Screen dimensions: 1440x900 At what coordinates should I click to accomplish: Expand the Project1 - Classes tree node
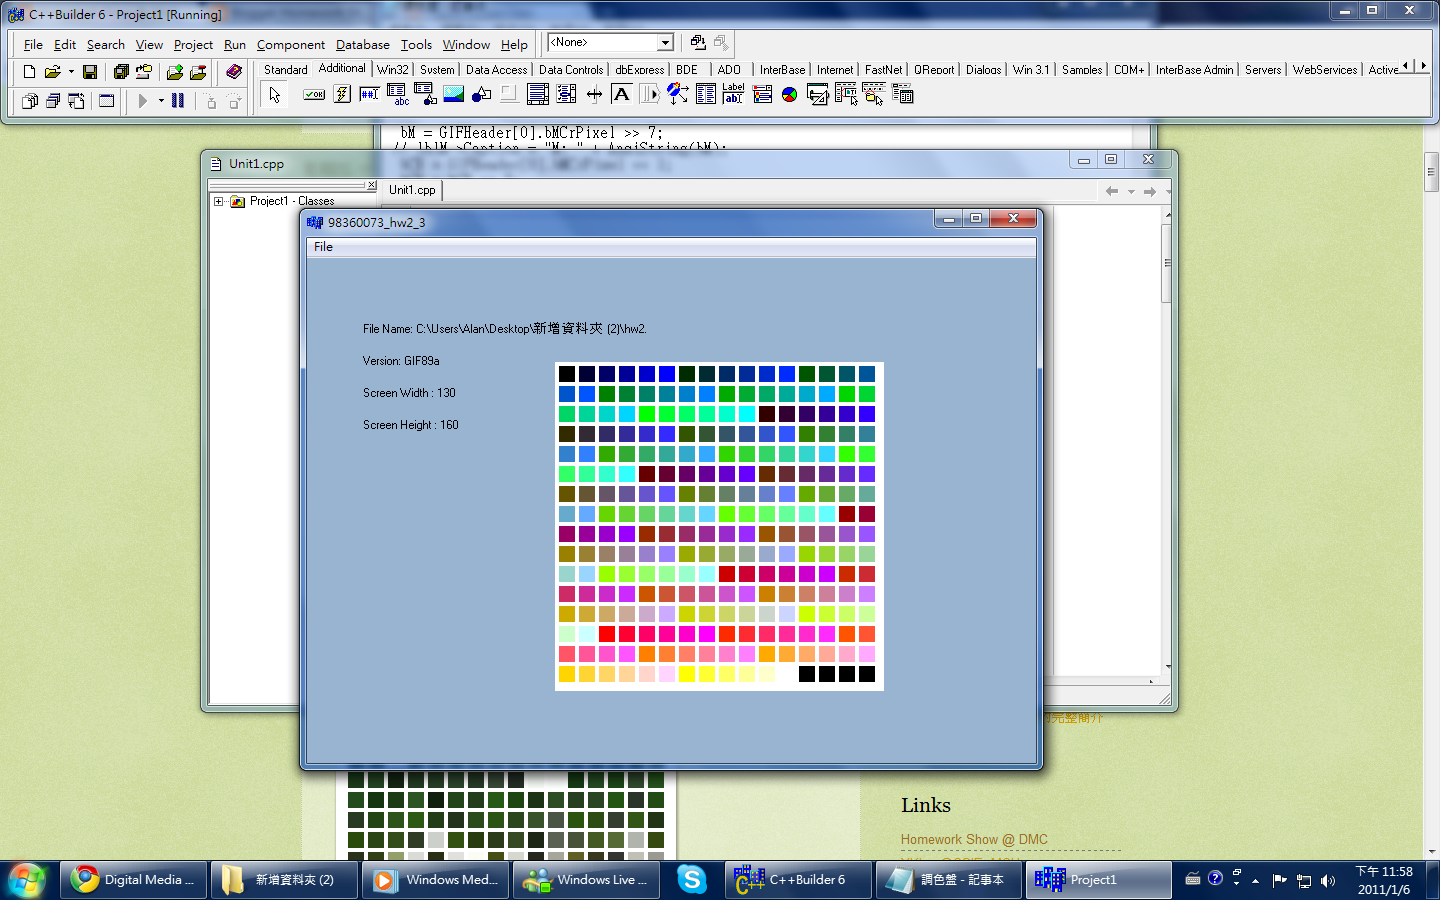point(219,201)
